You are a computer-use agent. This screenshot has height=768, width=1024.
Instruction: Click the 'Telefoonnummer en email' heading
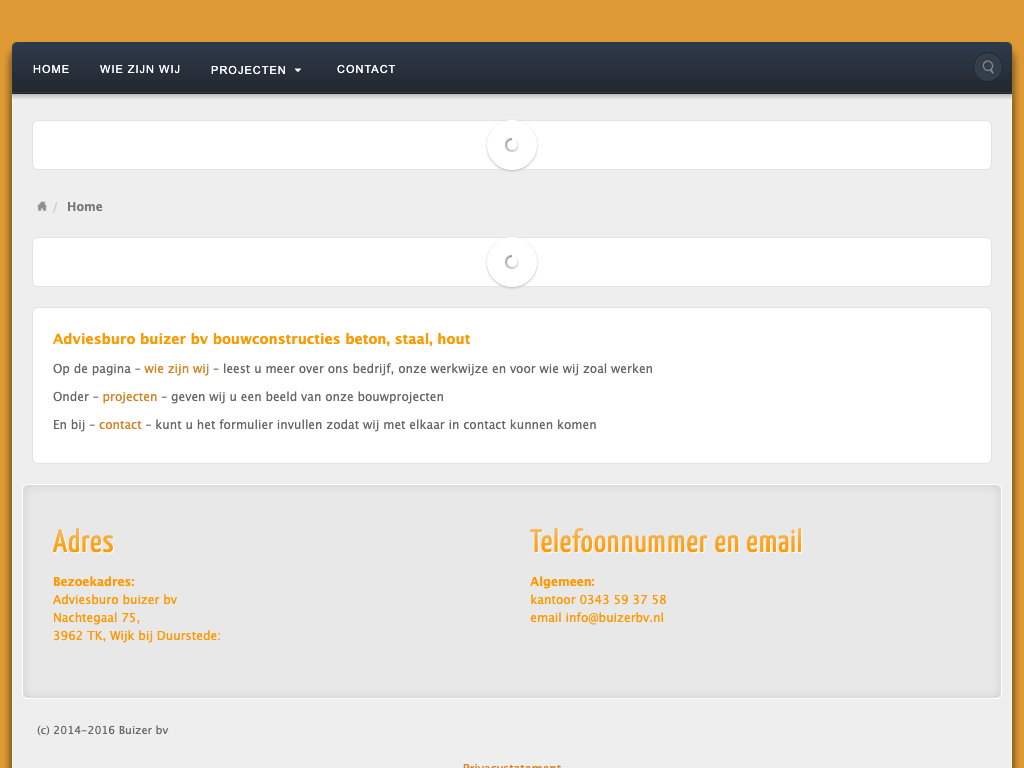coord(666,541)
